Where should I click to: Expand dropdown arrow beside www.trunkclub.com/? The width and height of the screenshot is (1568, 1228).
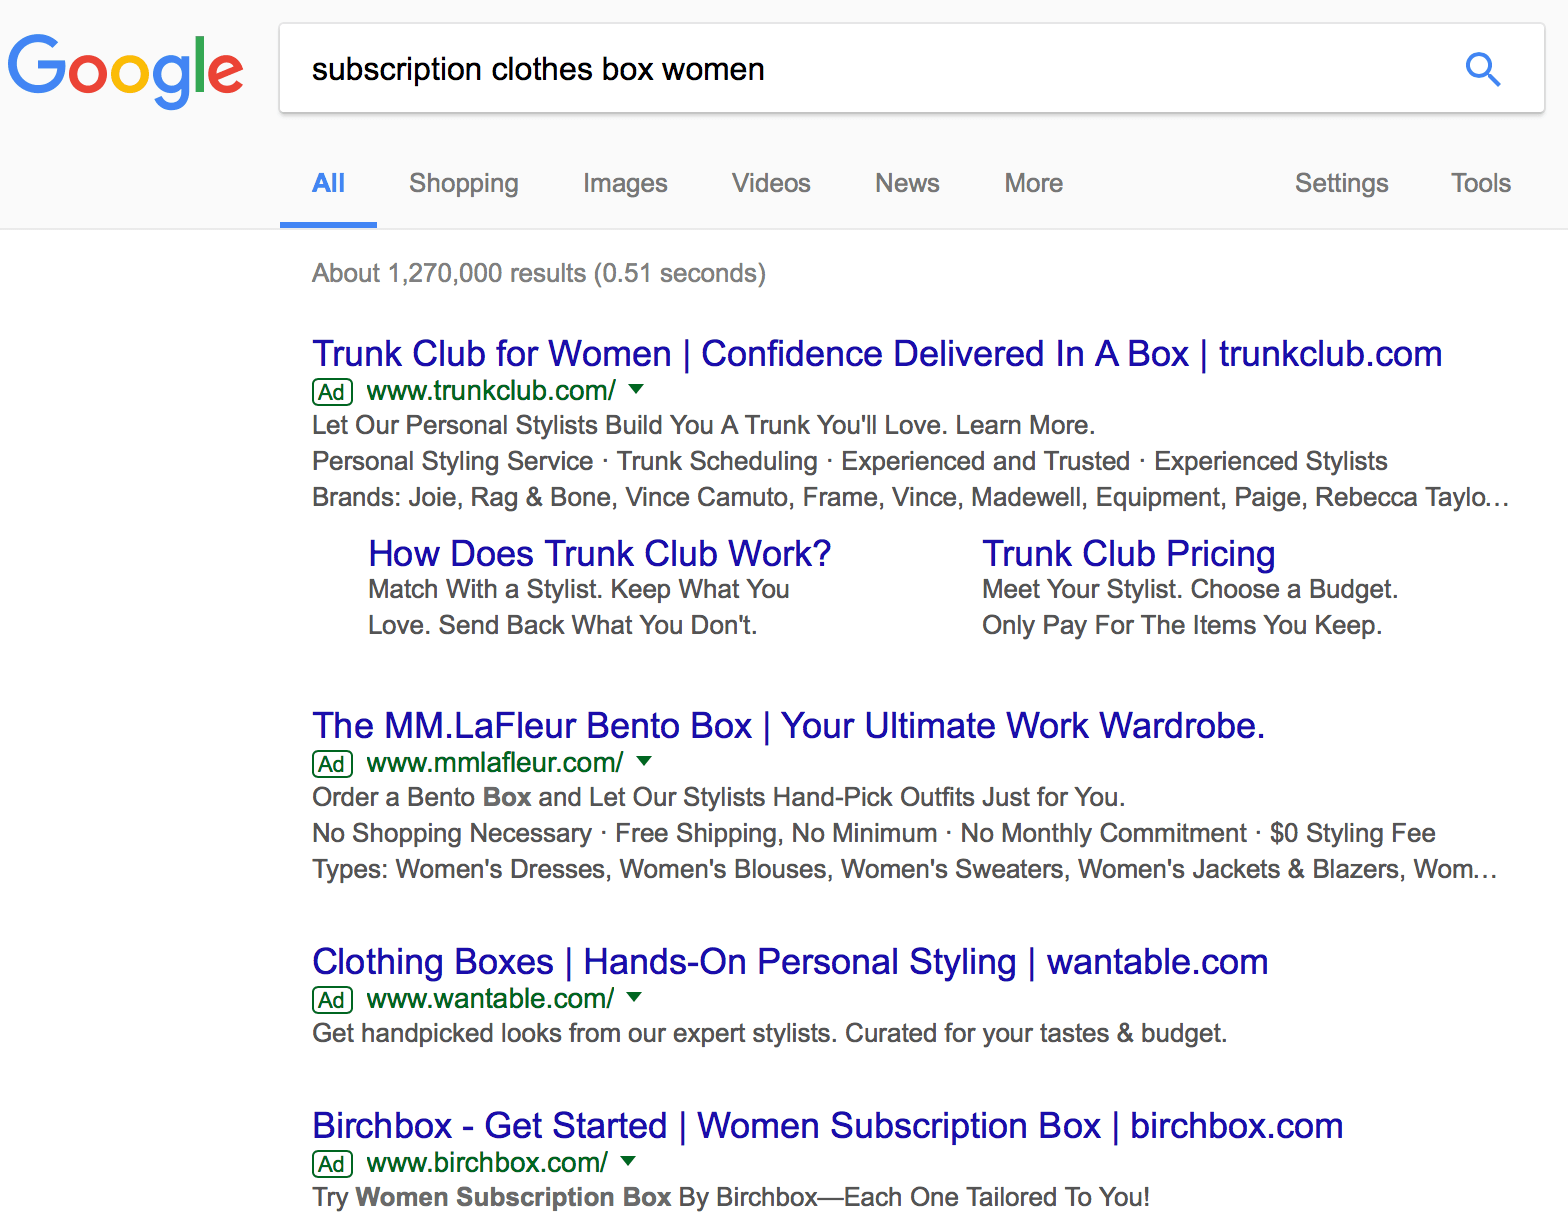coord(636,389)
